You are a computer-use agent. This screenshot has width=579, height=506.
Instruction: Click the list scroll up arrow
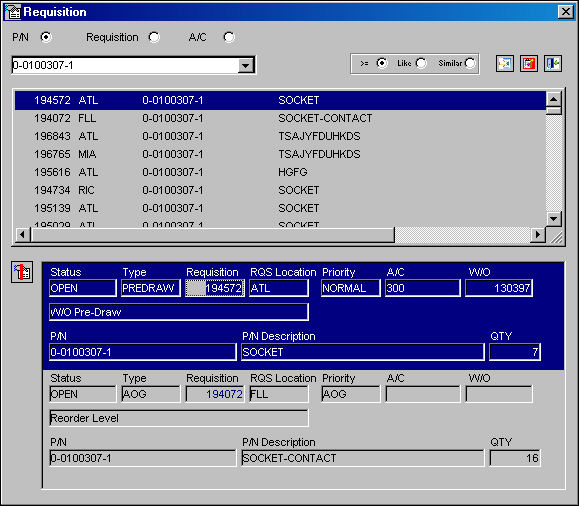pyautogui.click(x=554, y=99)
